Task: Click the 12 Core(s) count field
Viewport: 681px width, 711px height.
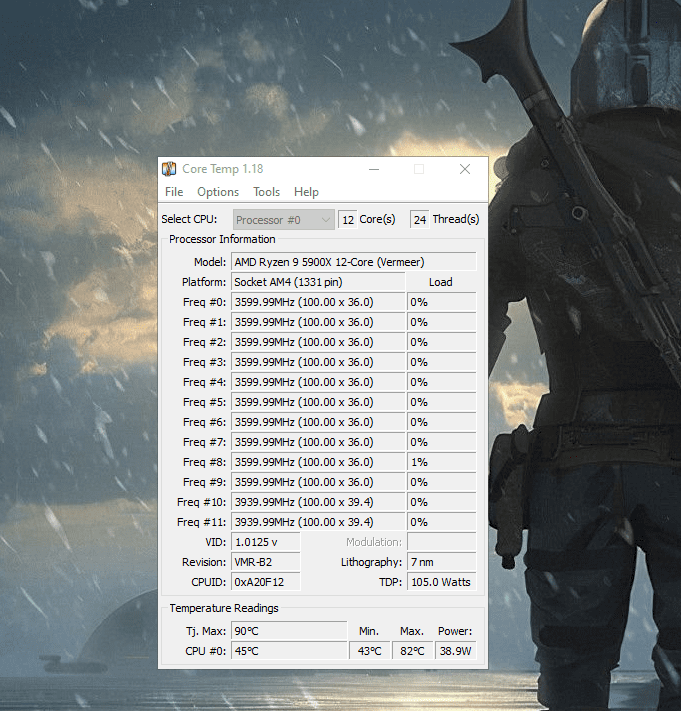Action: pos(348,220)
